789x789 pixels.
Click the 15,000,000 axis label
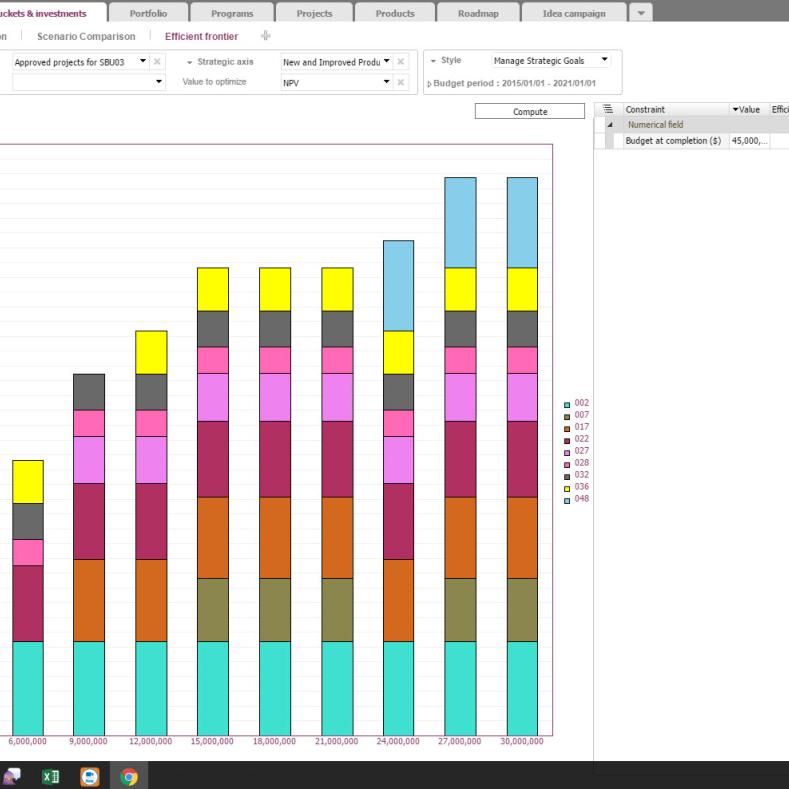(212, 741)
